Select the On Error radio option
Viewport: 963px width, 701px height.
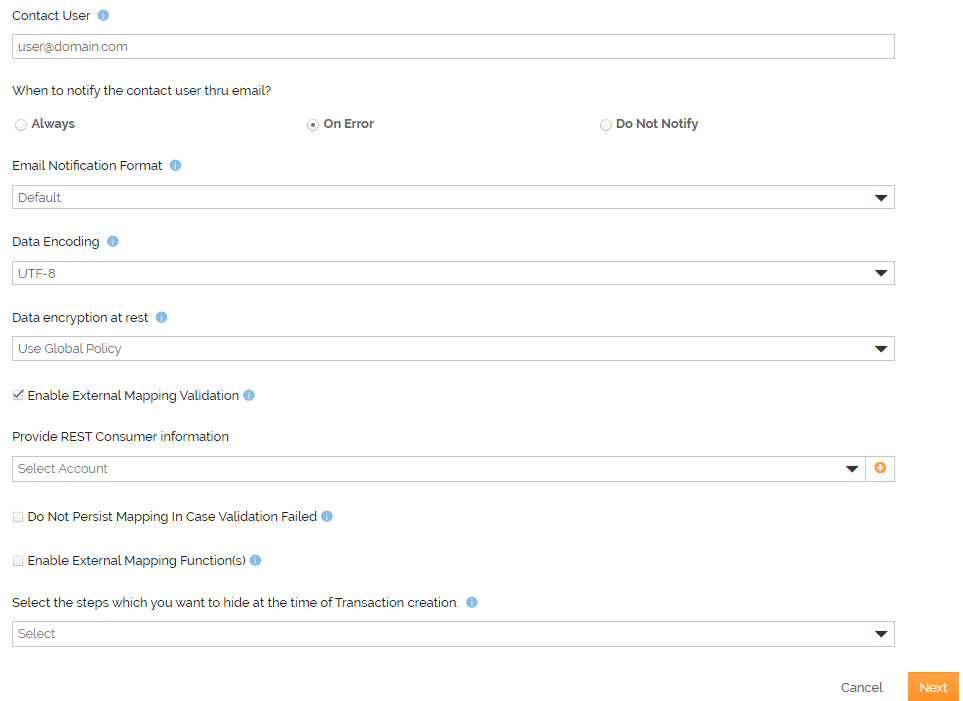click(x=313, y=125)
